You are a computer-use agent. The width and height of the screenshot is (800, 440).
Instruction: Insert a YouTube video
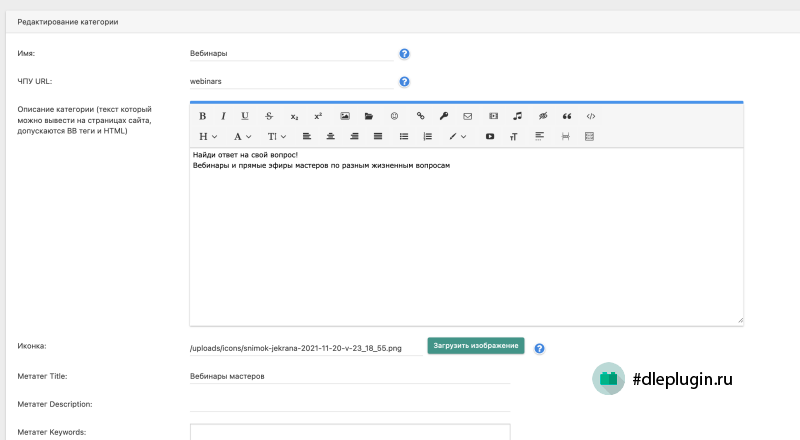click(490, 136)
